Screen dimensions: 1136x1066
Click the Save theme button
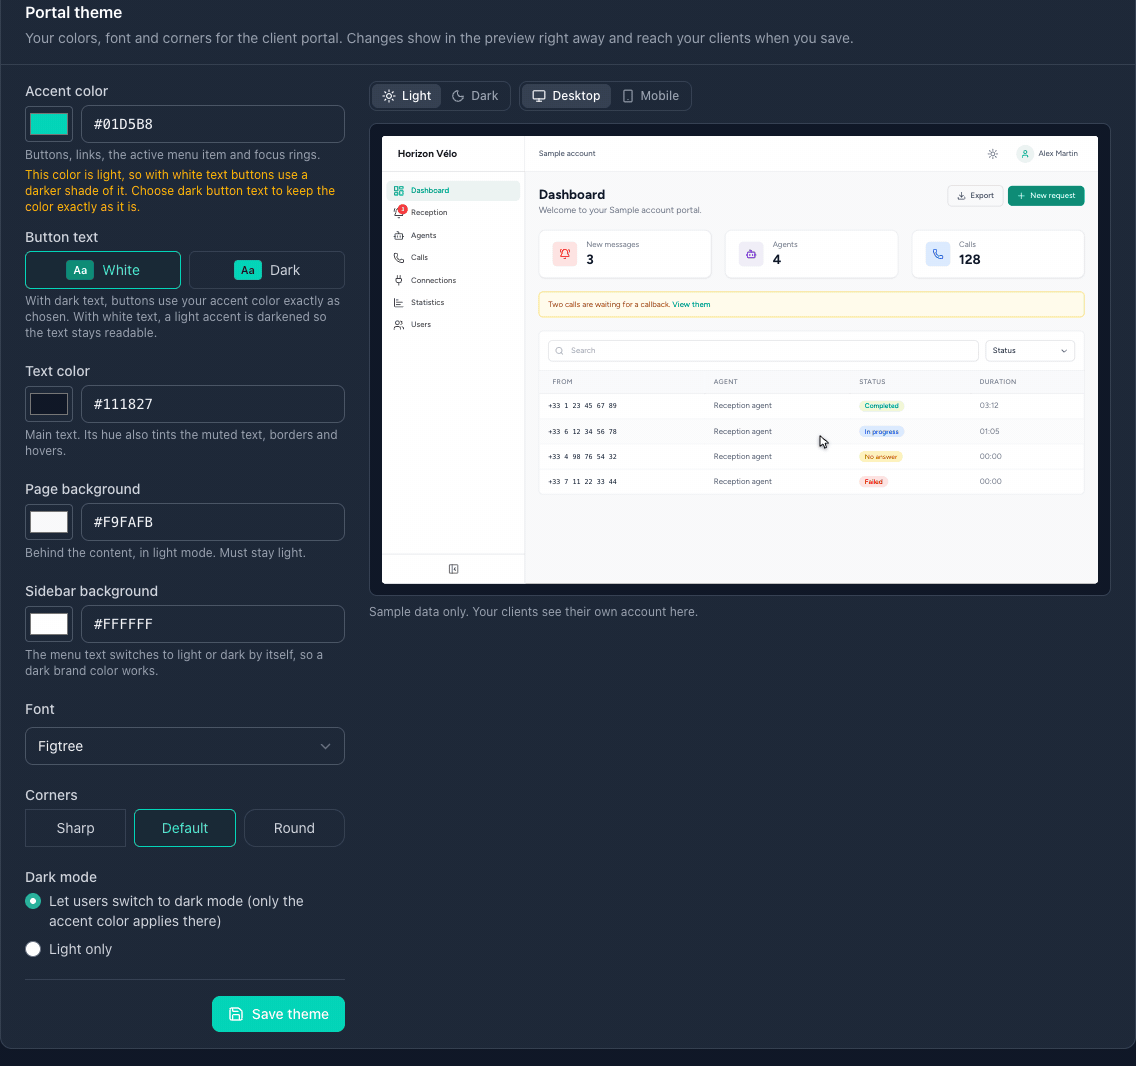(278, 1014)
